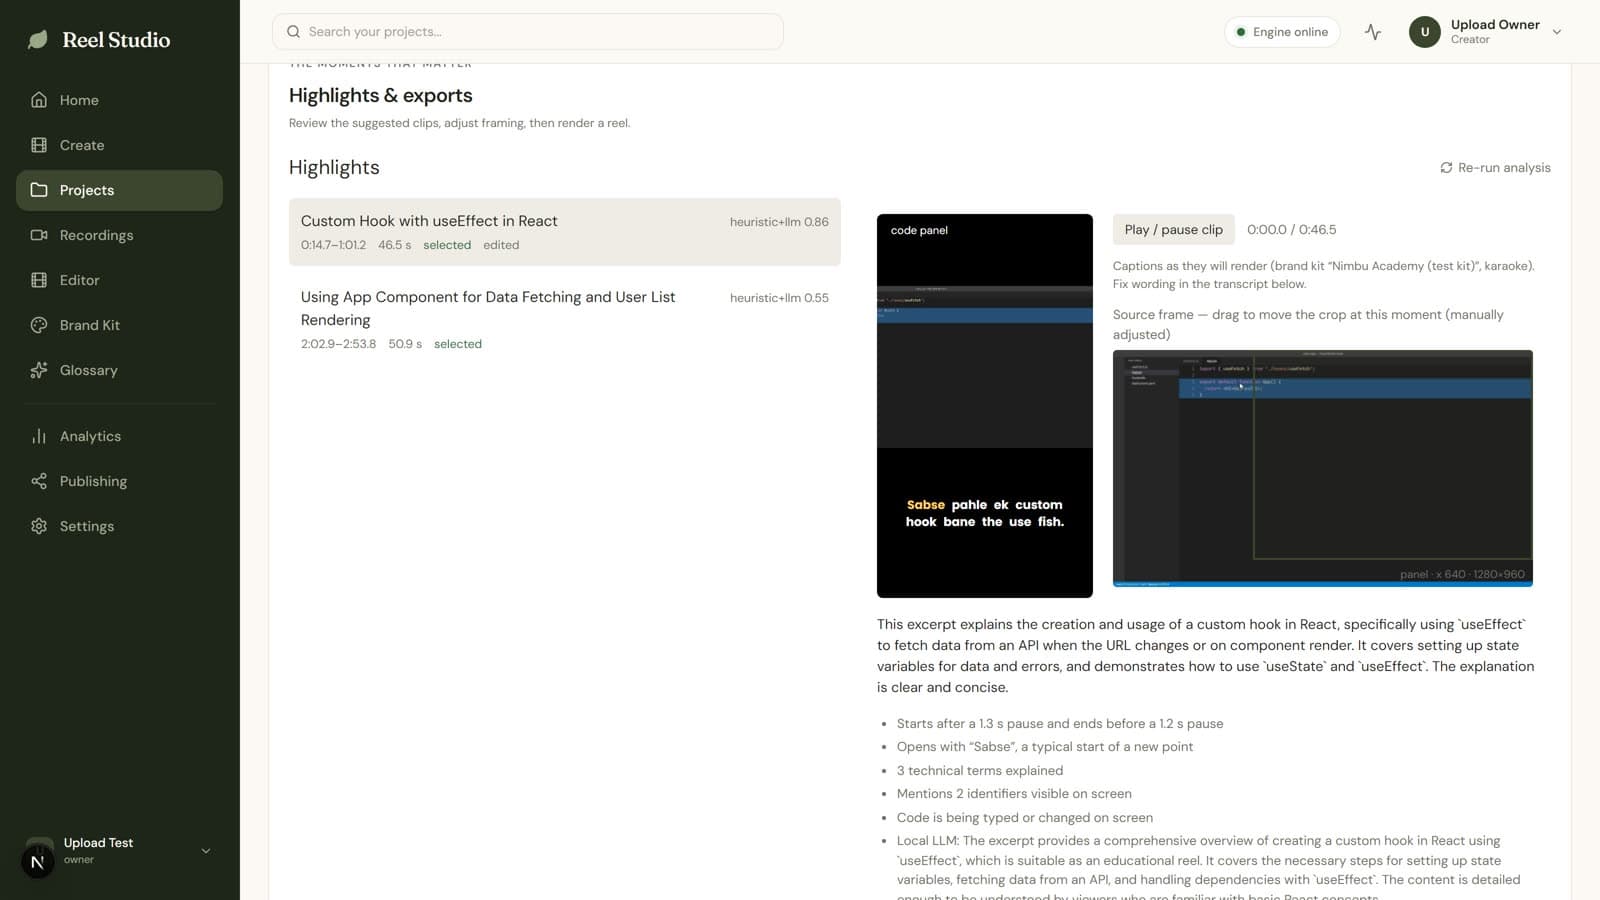Click the Editor sidebar icon
The image size is (1600, 900).
click(39, 280)
